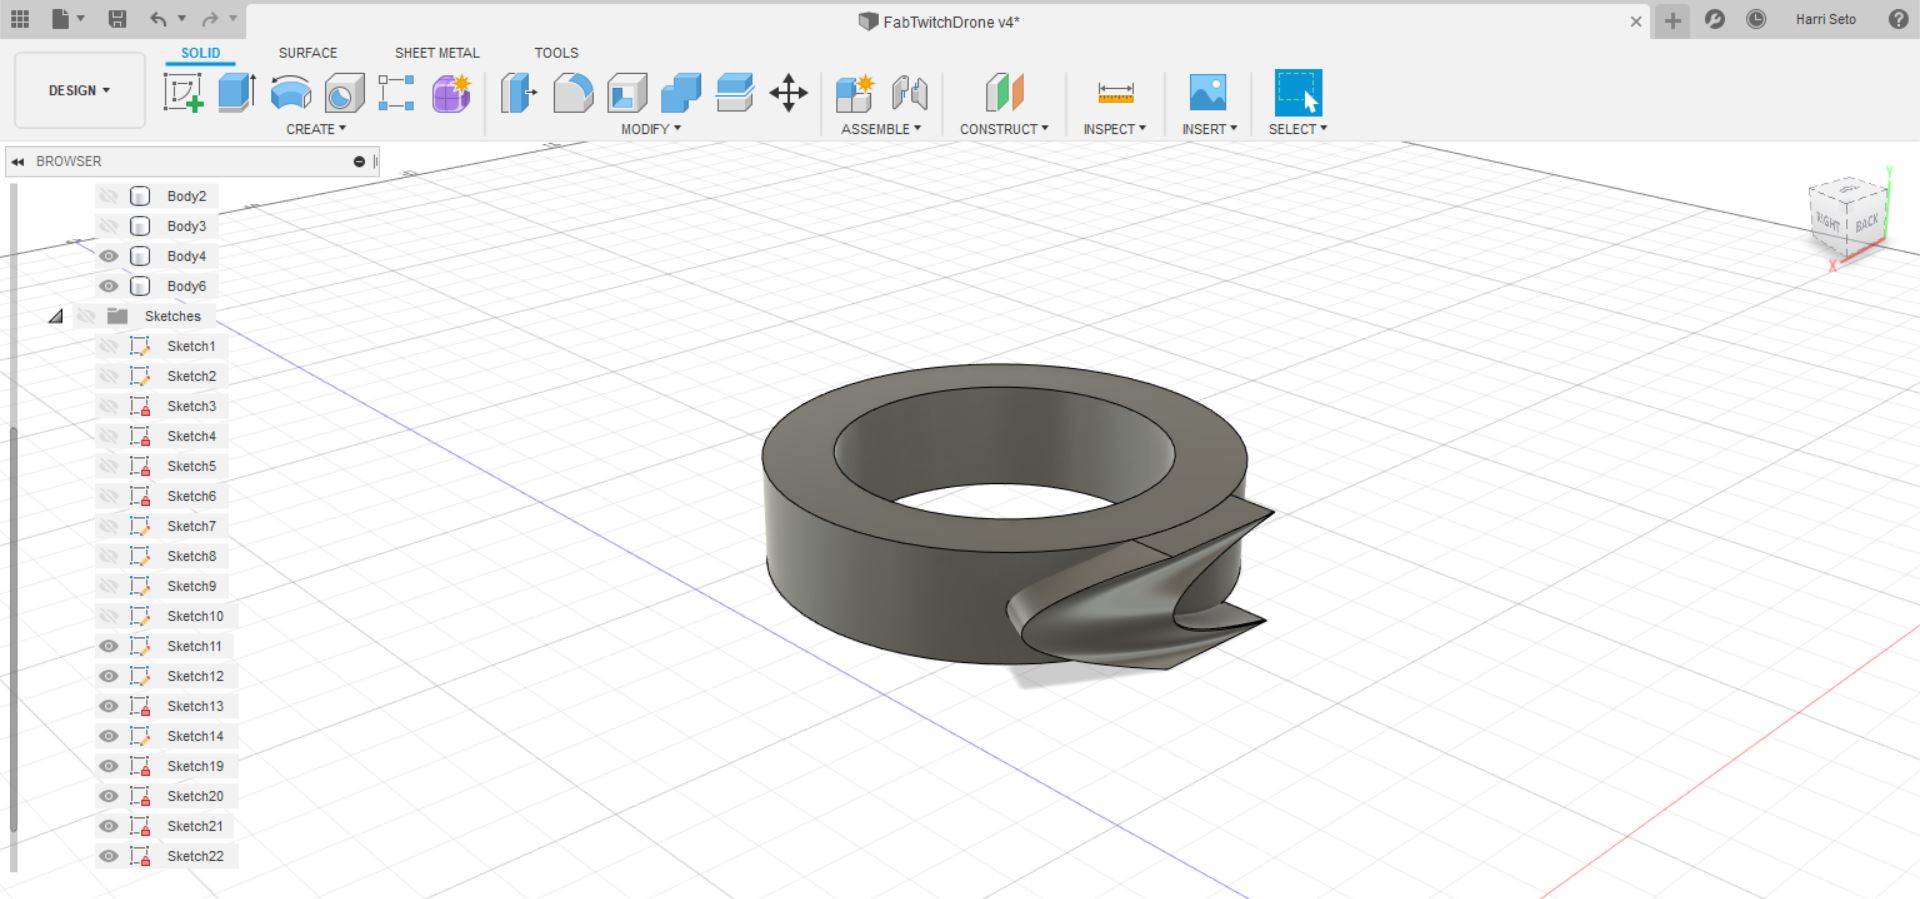Show Body3 with its eye toggle
Image resolution: width=1920 pixels, height=899 pixels.
(109, 226)
